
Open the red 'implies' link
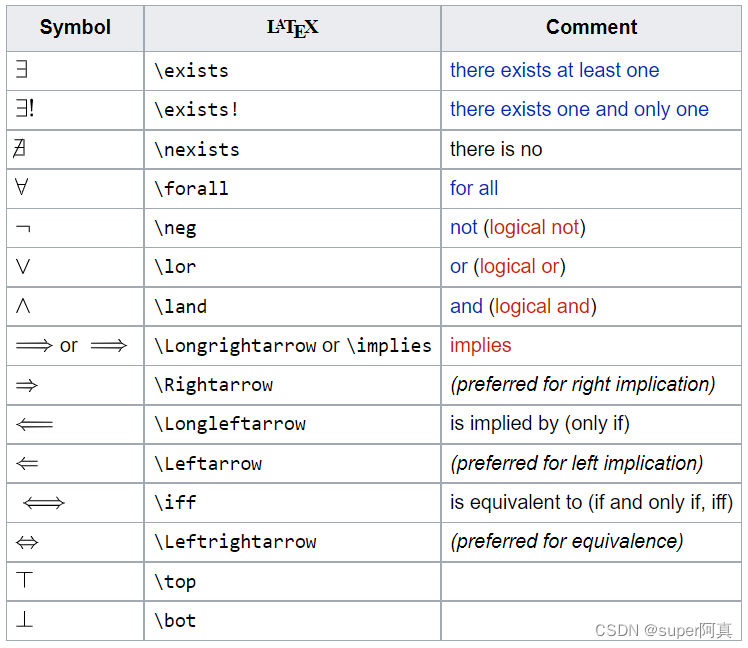[x=480, y=345]
